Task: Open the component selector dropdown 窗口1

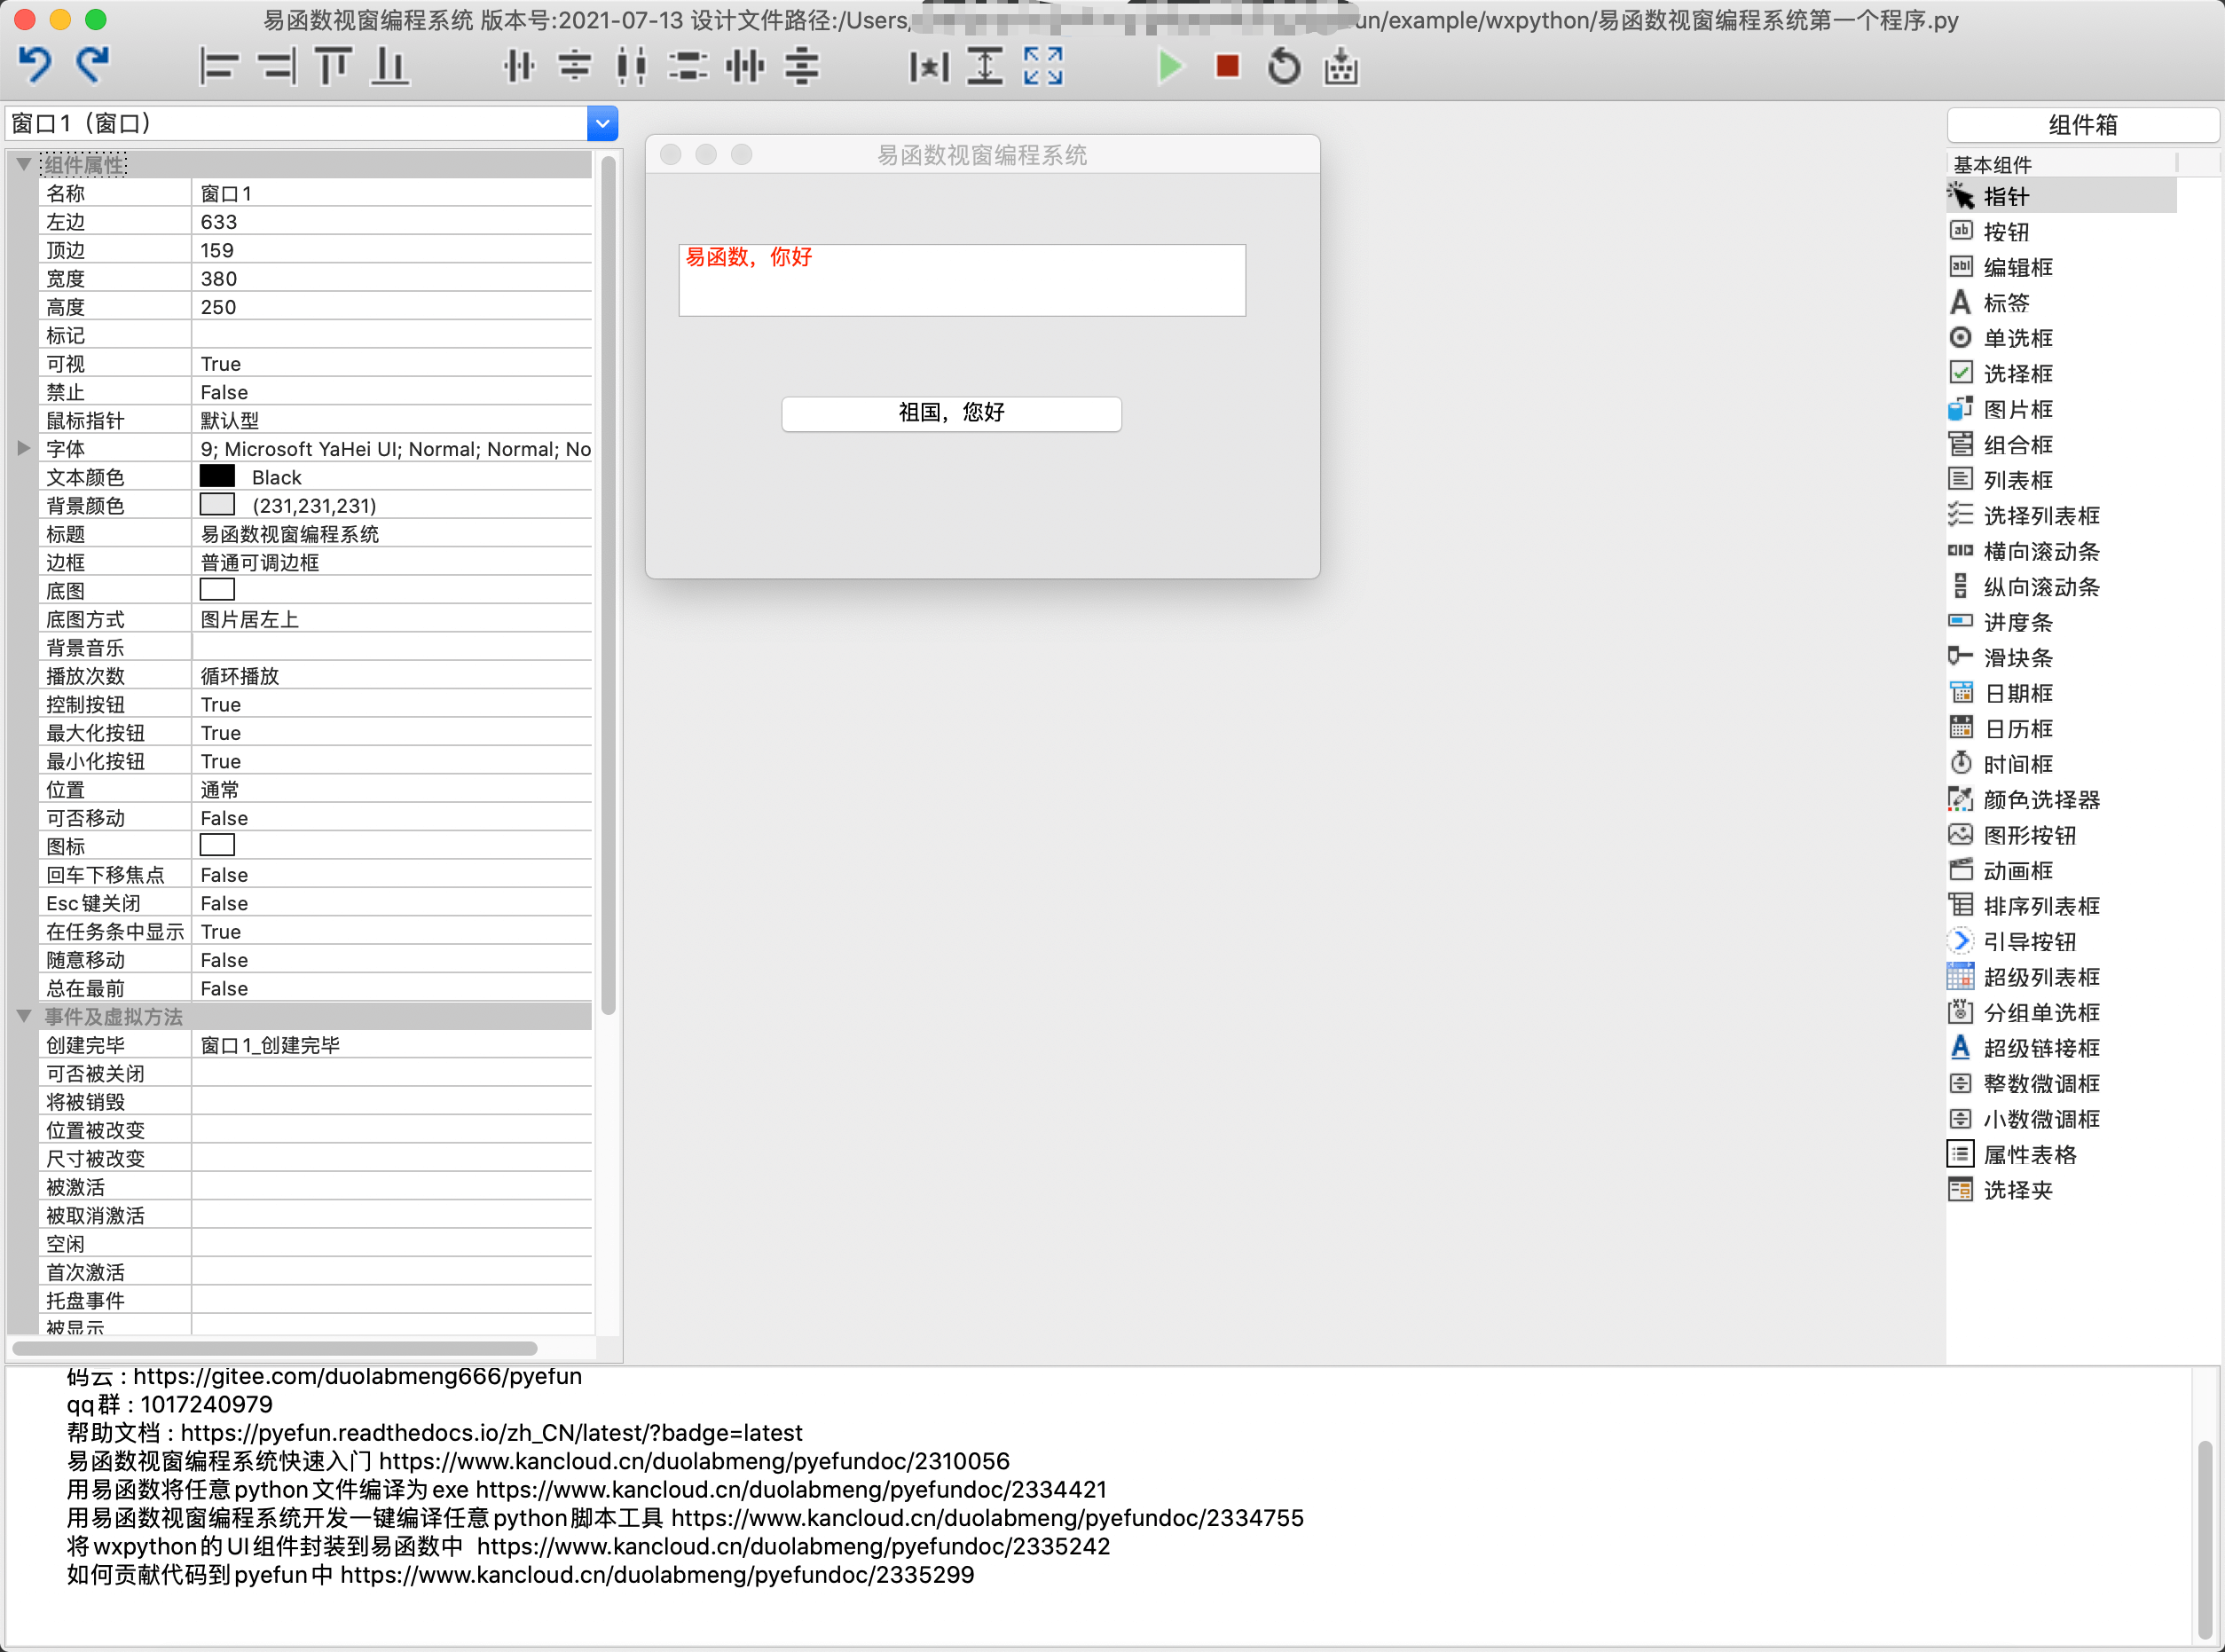Action: pyautogui.click(x=602, y=123)
